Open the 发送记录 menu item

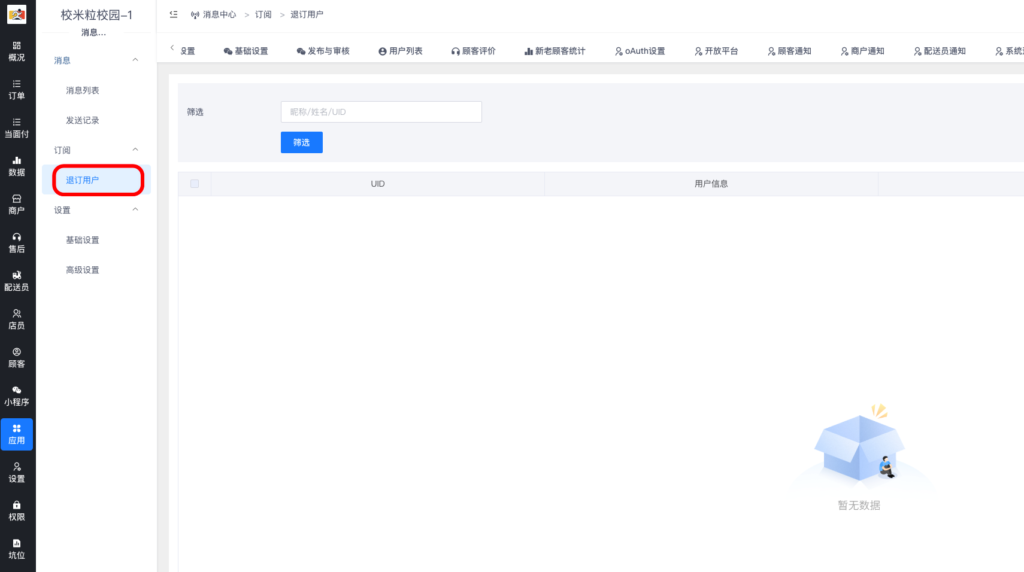point(82,121)
